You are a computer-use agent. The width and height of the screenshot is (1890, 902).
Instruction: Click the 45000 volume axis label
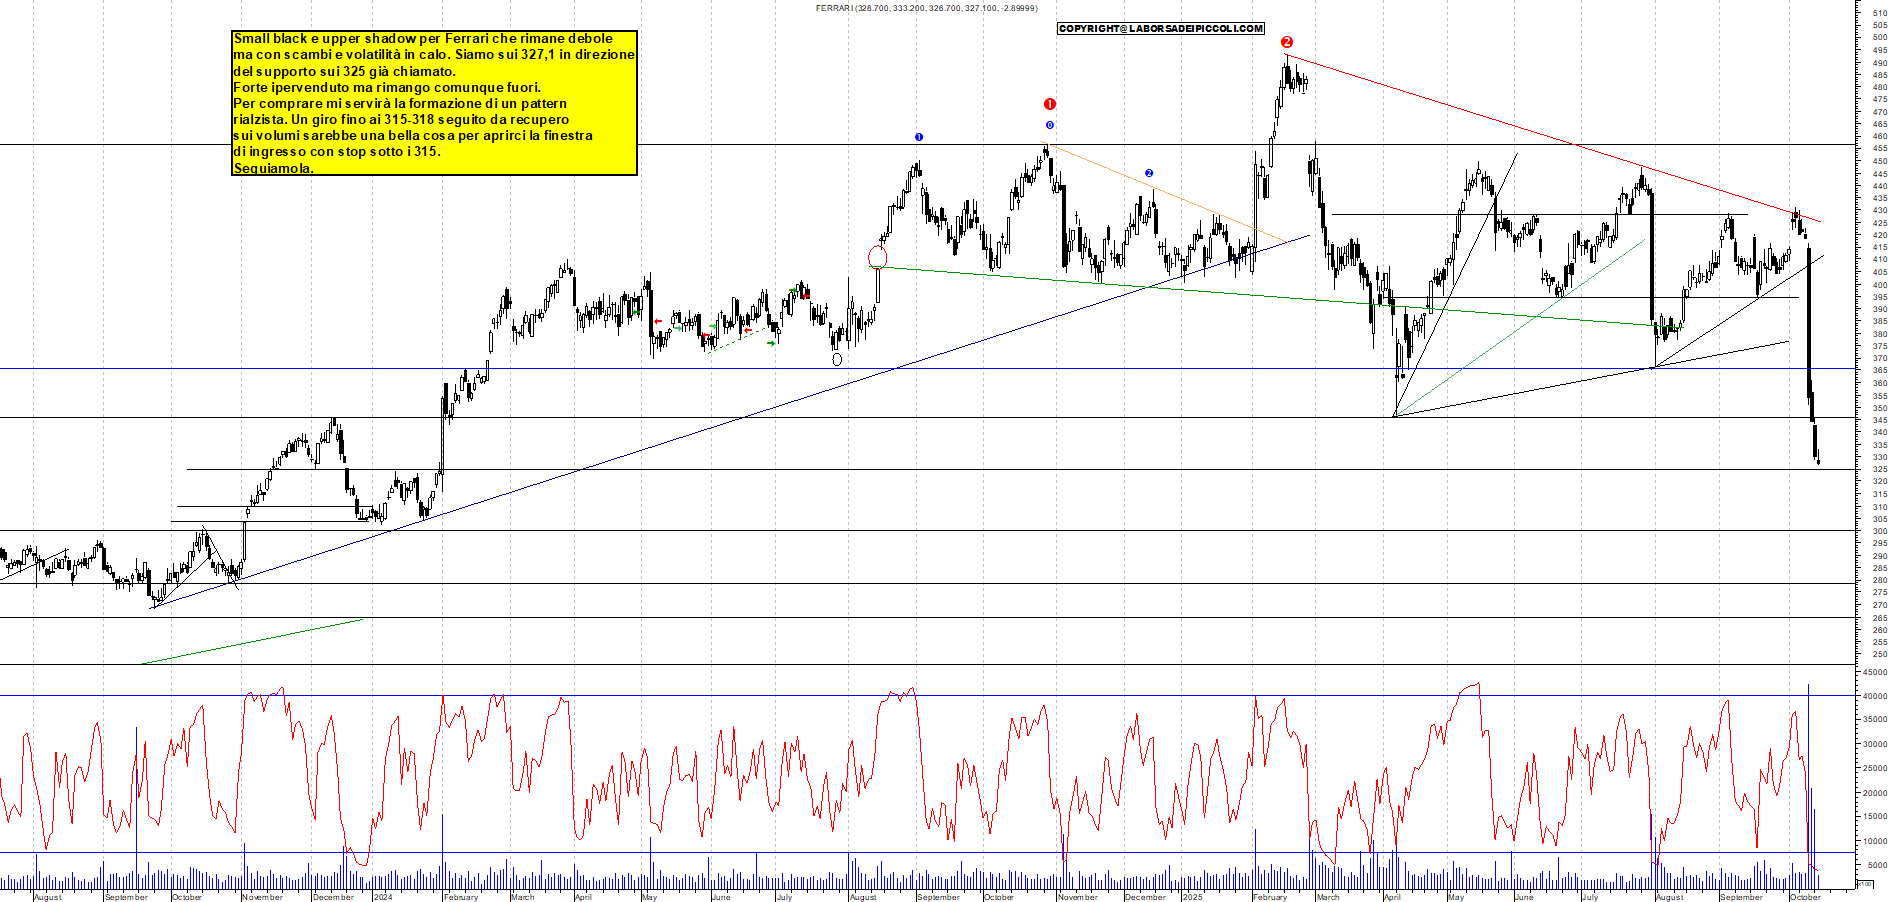click(1874, 672)
